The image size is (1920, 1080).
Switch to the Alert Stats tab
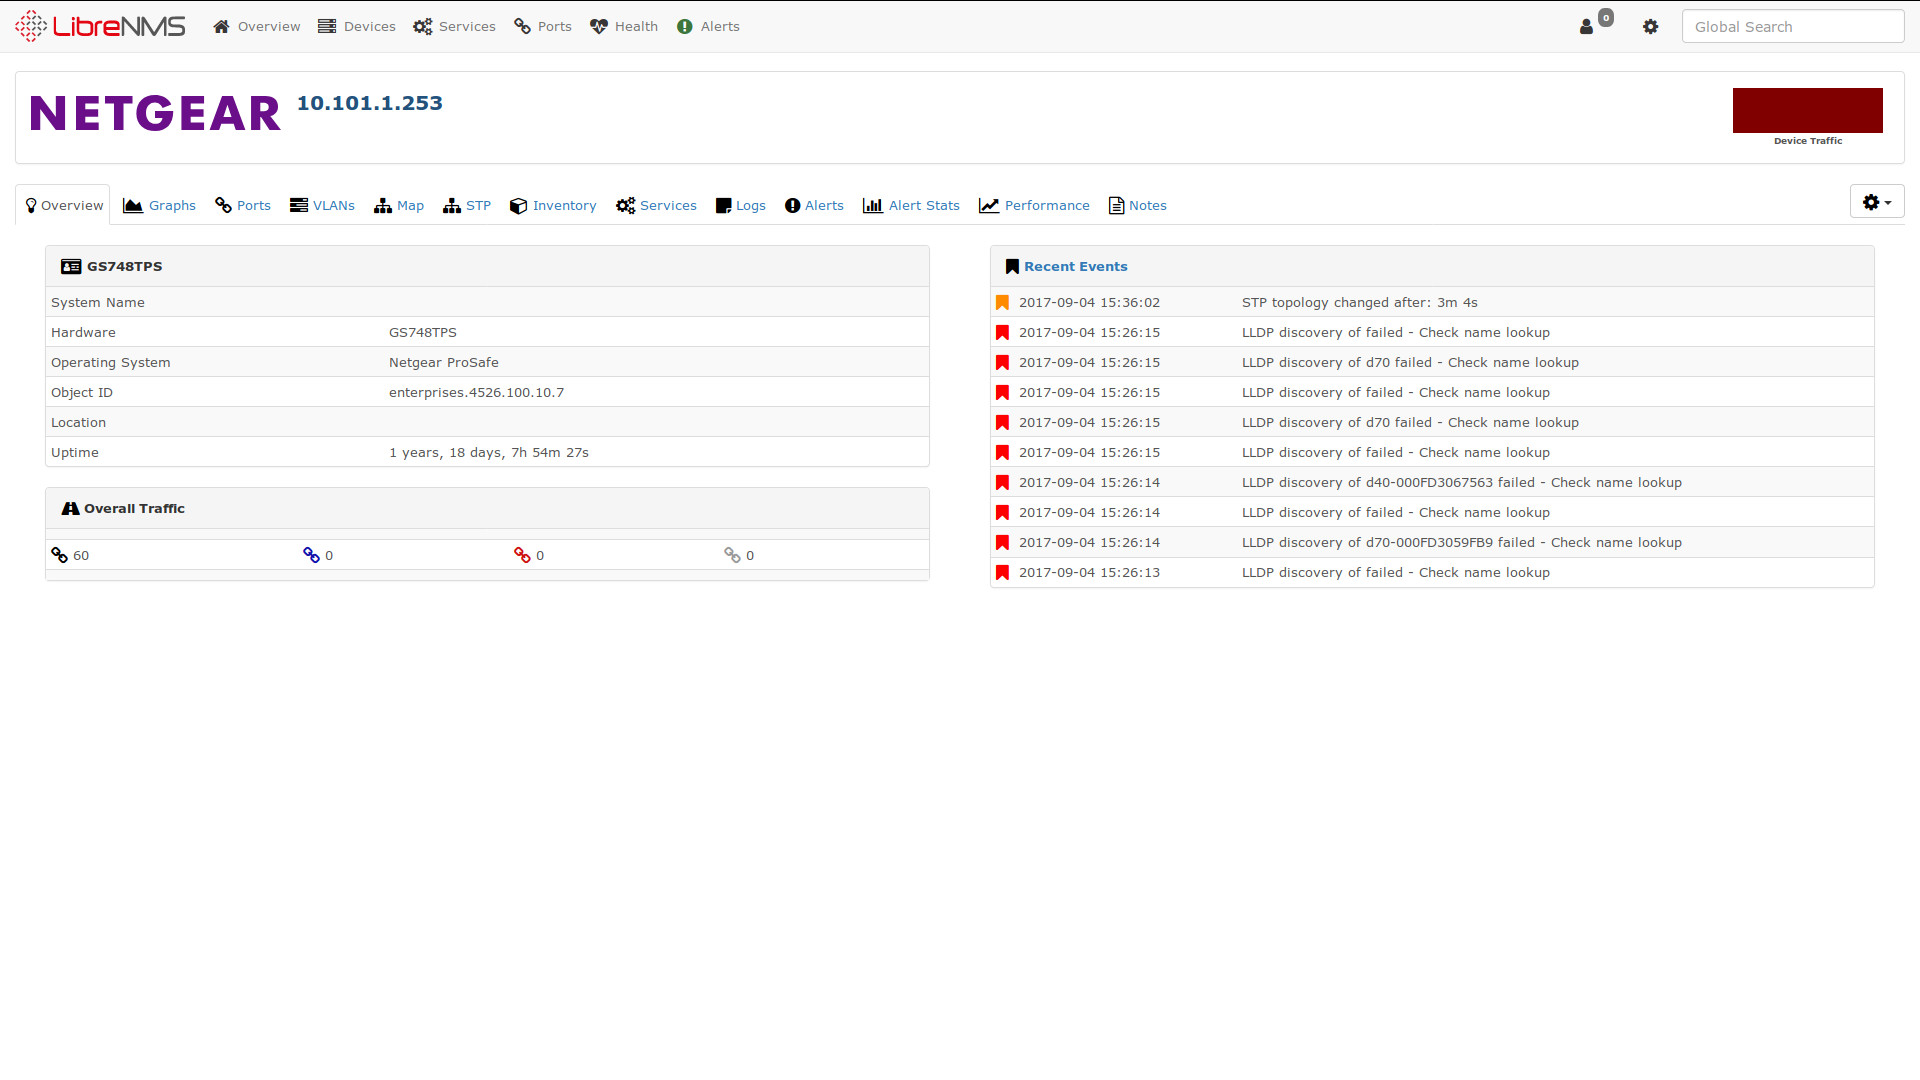point(911,205)
